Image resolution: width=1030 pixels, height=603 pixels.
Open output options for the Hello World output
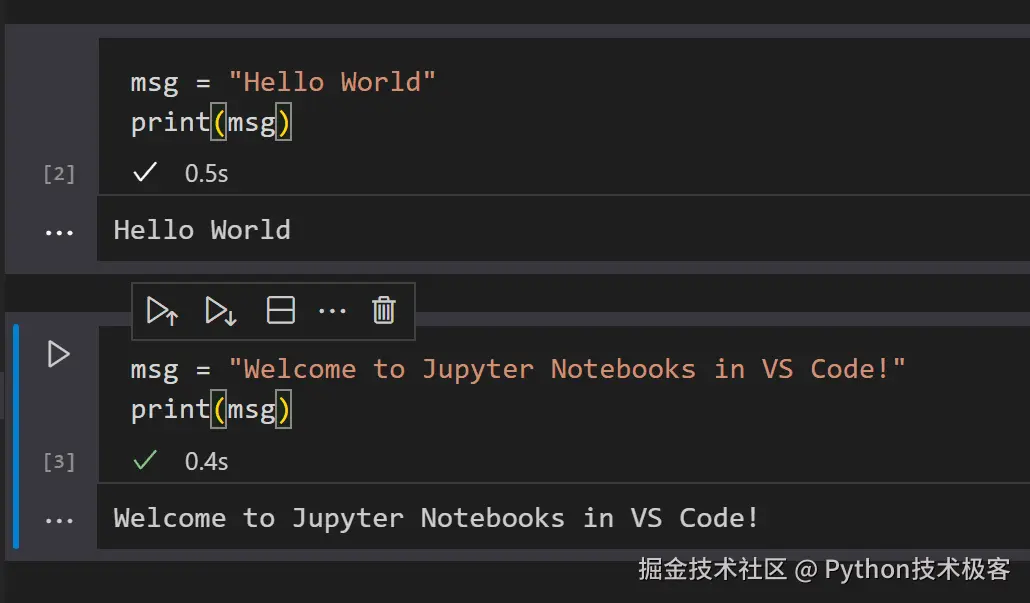point(59,233)
